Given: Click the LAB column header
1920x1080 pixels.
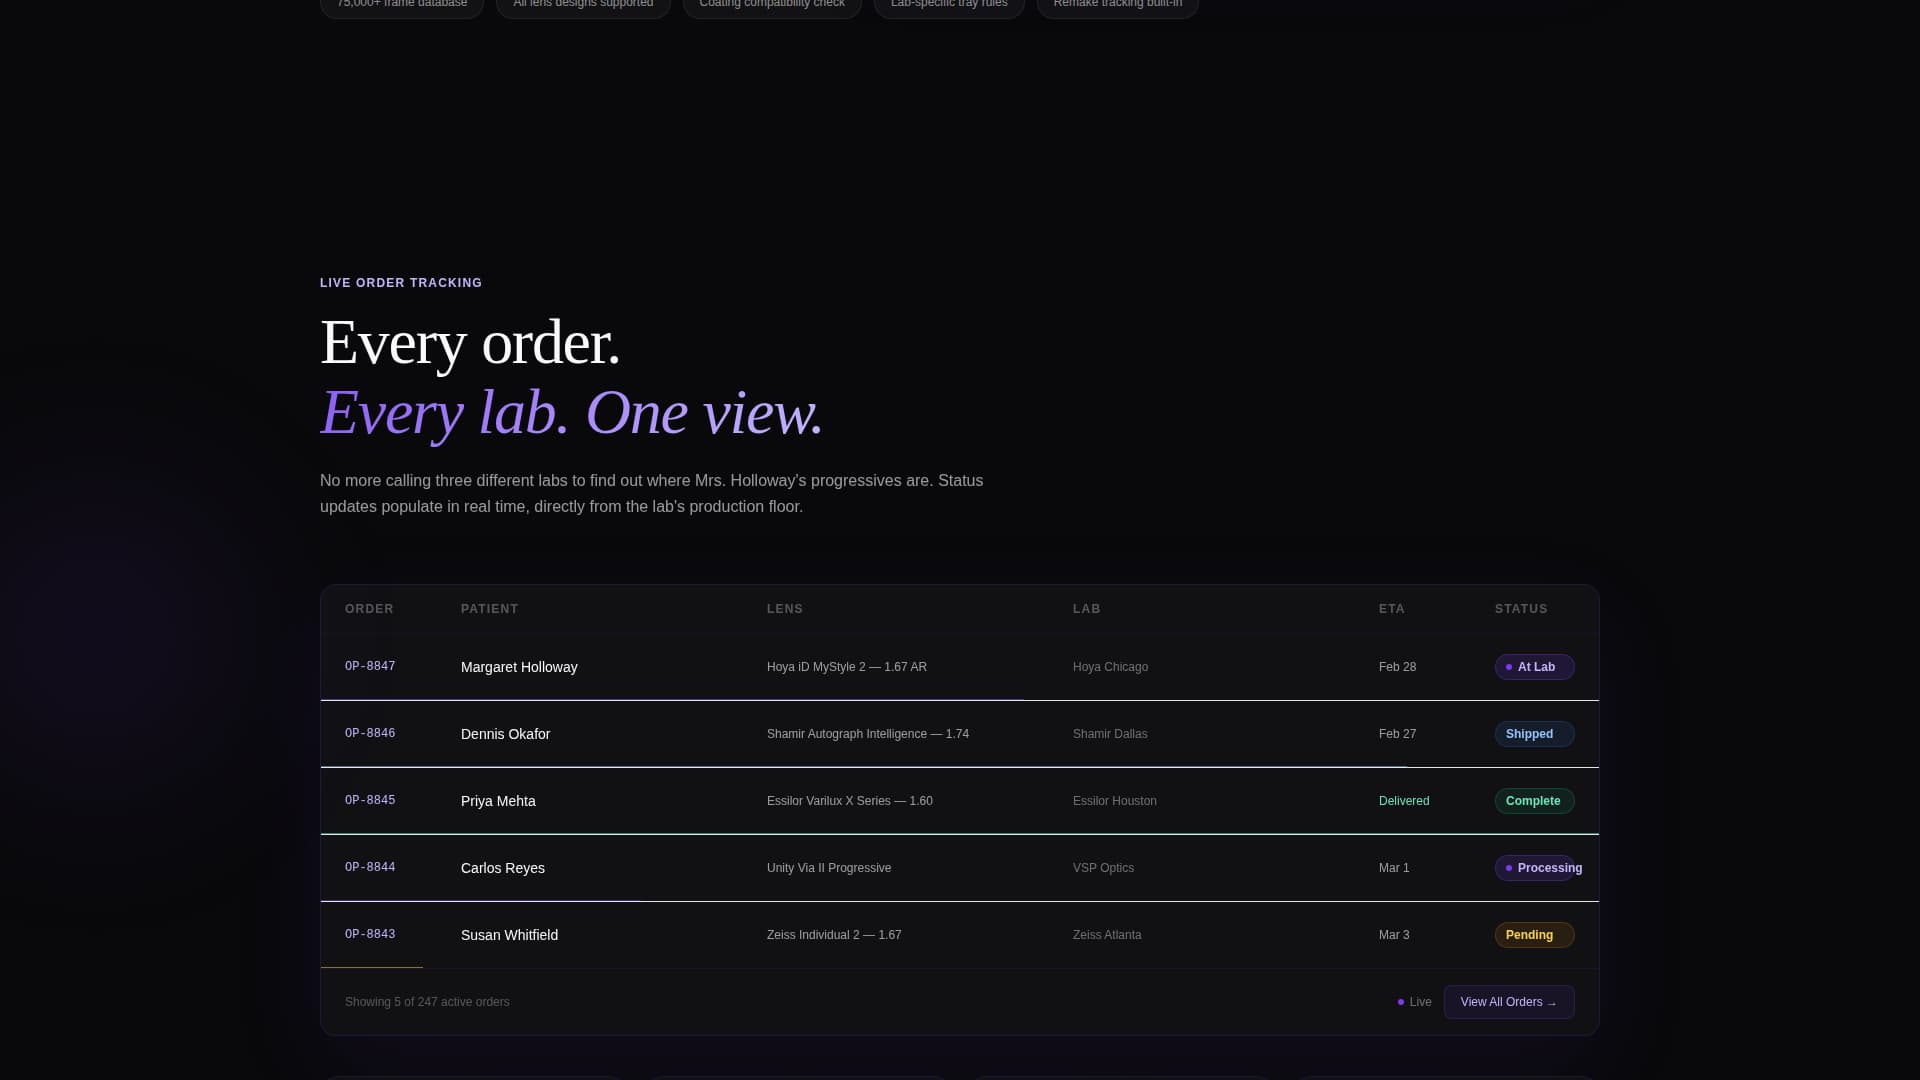Looking at the screenshot, I should click(x=1086, y=609).
